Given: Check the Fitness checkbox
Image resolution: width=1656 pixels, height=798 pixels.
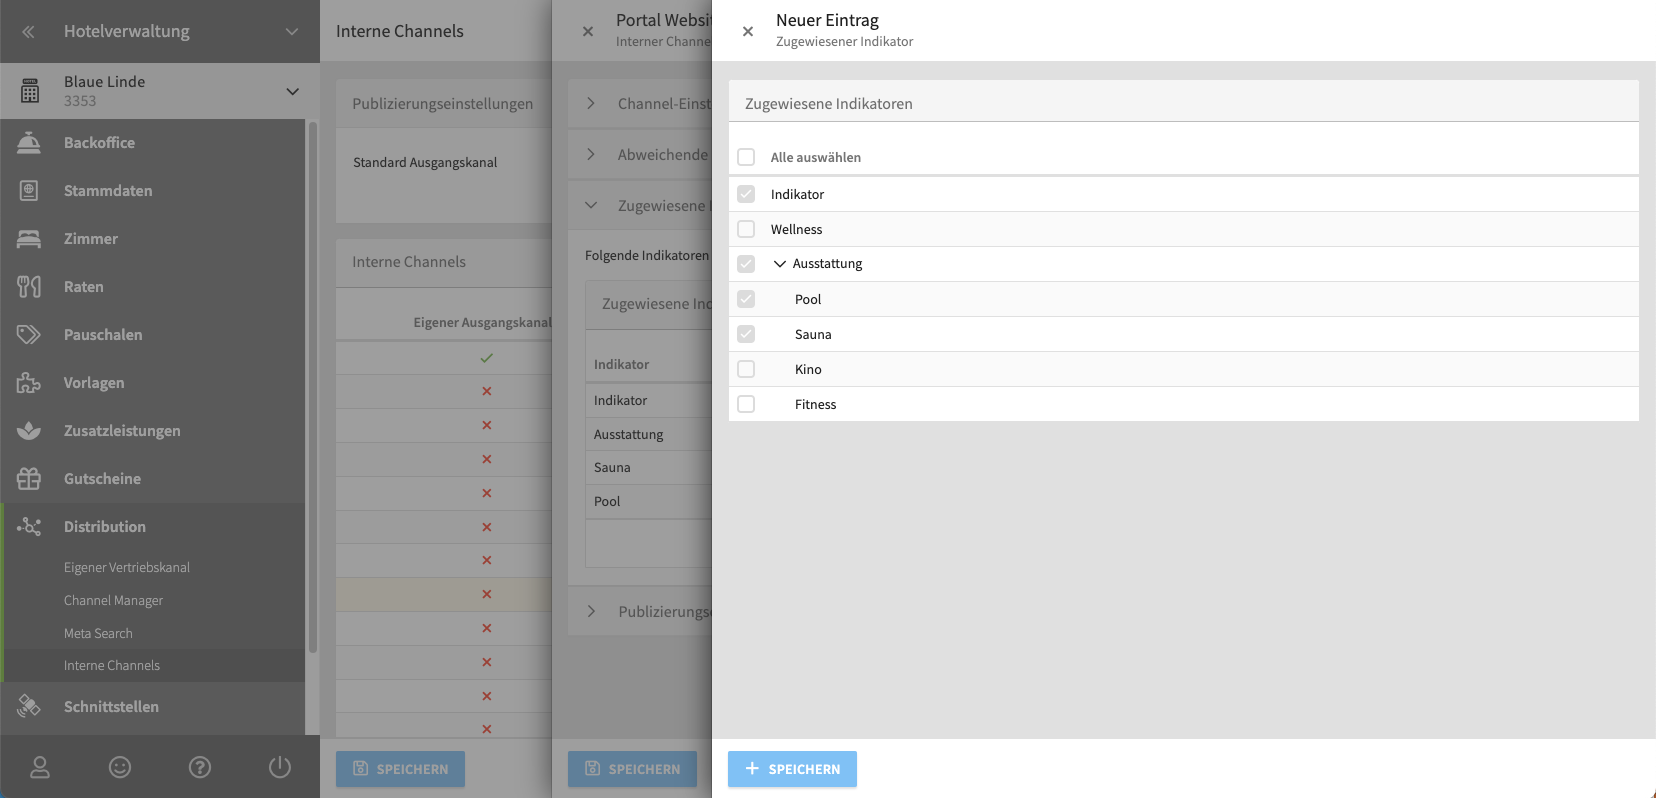Looking at the screenshot, I should click(746, 404).
